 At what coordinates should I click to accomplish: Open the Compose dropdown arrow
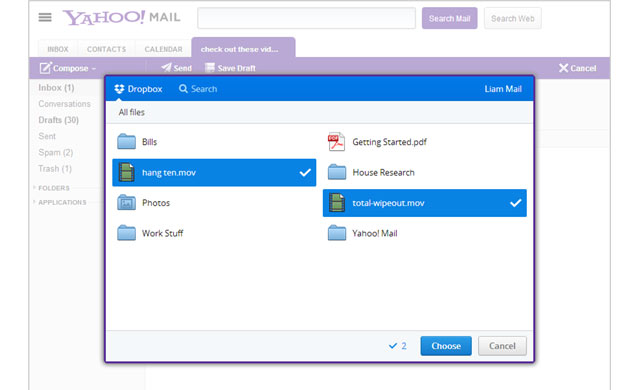coord(94,69)
